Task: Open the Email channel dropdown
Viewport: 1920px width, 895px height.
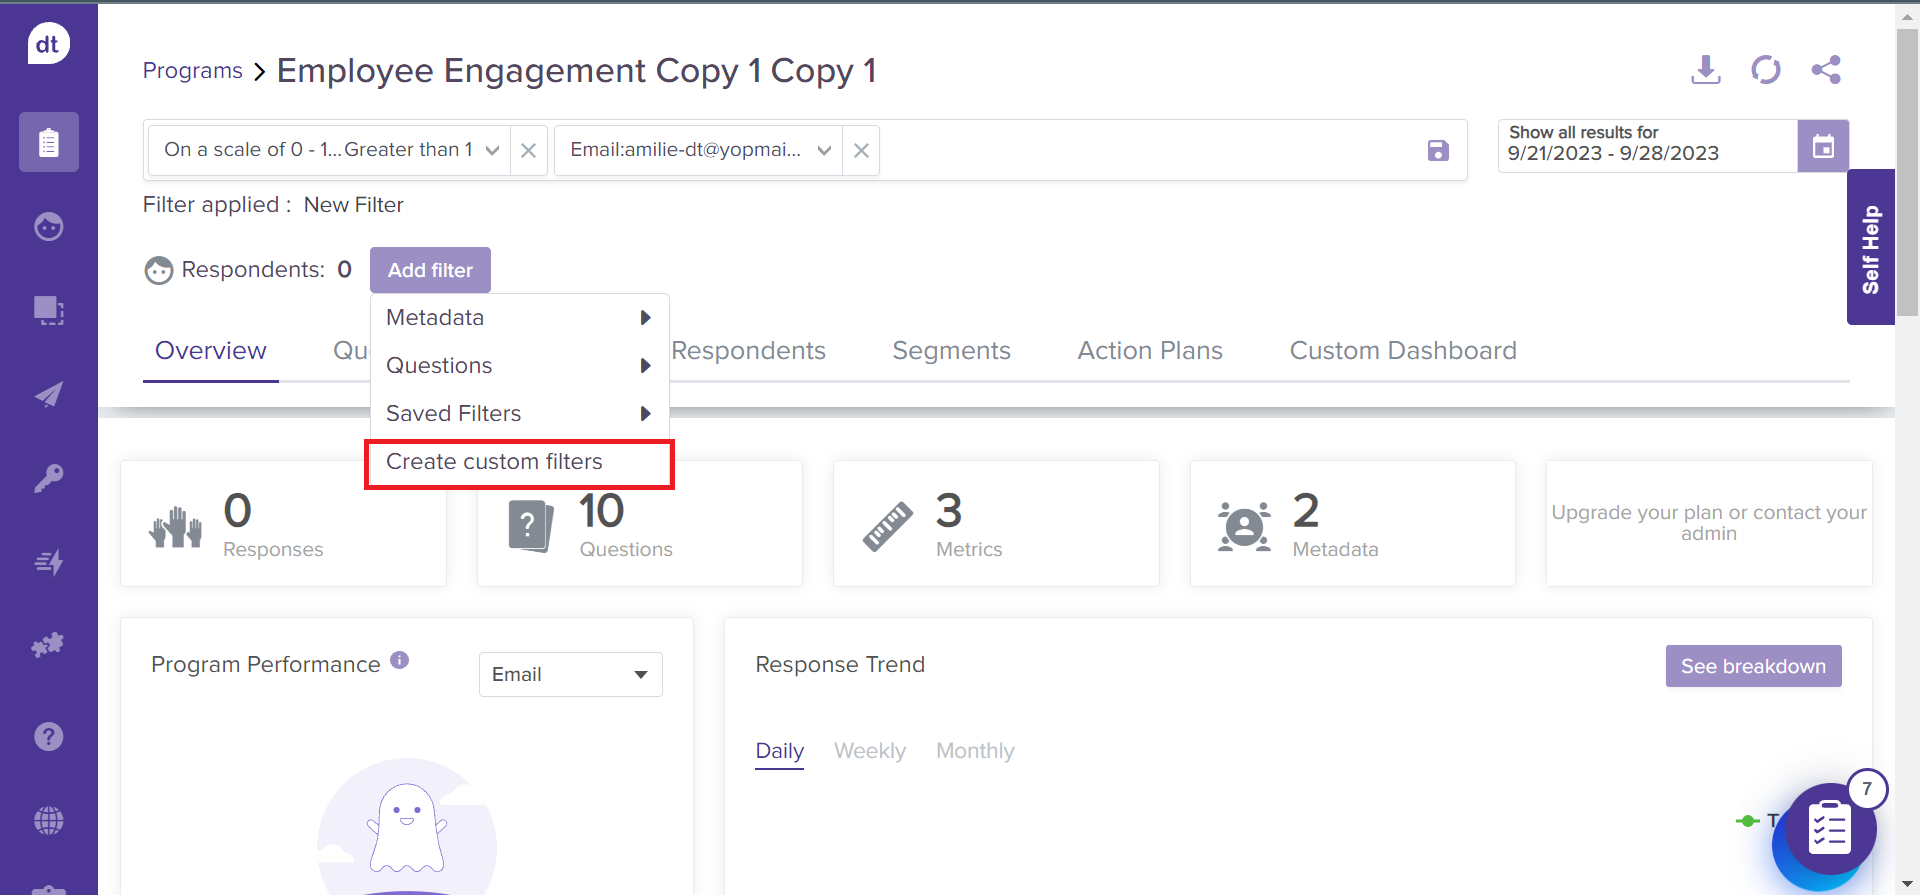Action: 570,674
